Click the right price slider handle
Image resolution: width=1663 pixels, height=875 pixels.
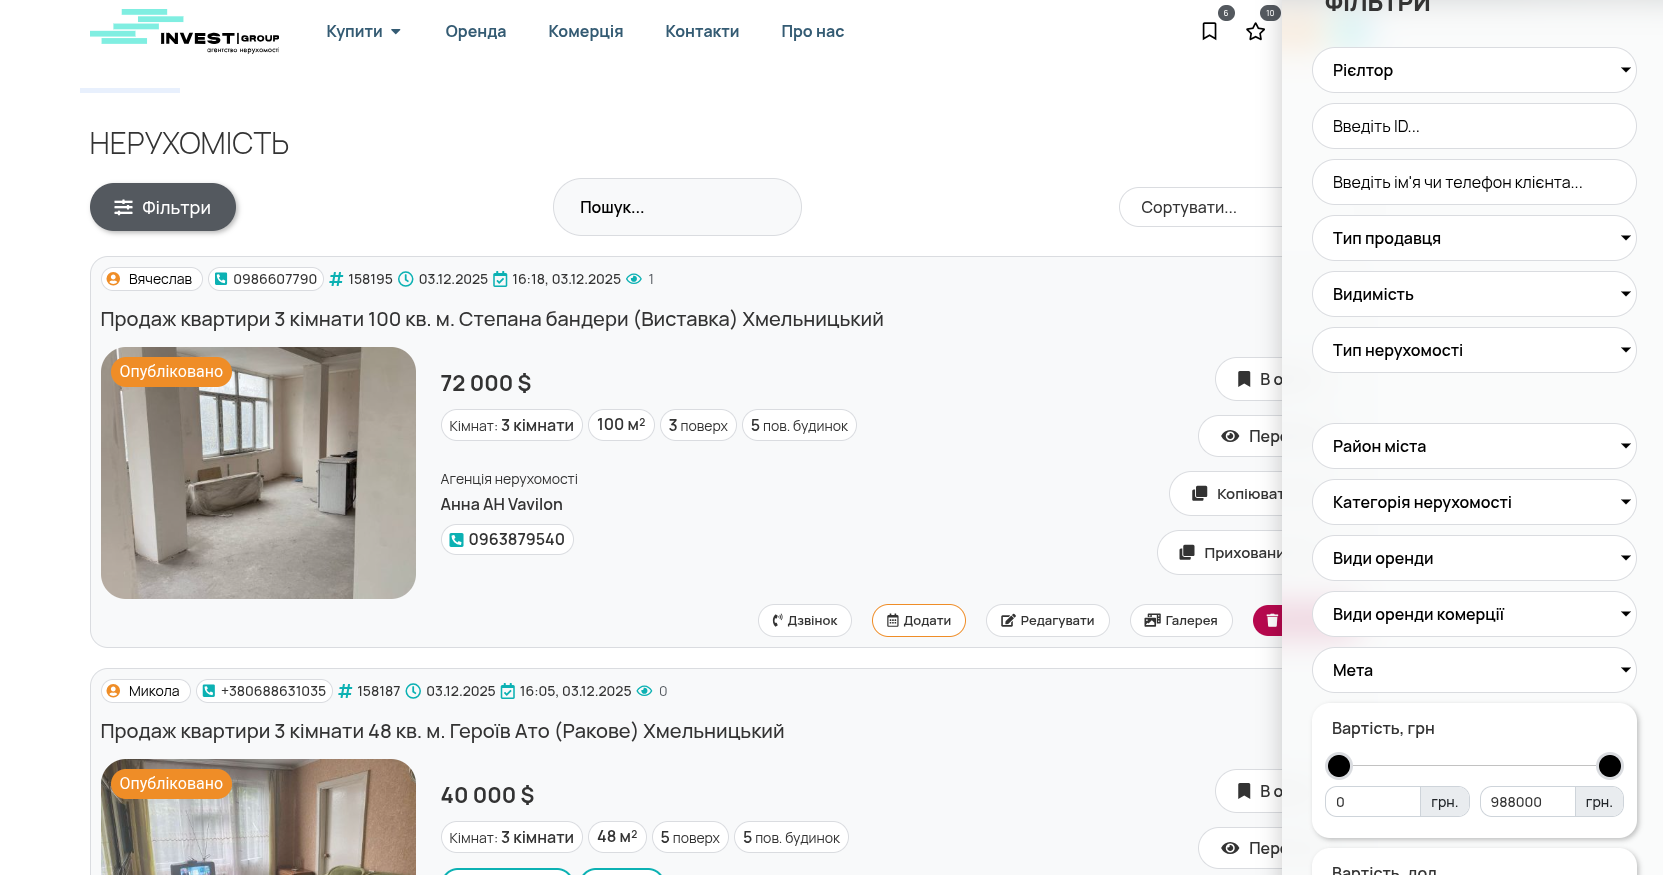[x=1609, y=766]
